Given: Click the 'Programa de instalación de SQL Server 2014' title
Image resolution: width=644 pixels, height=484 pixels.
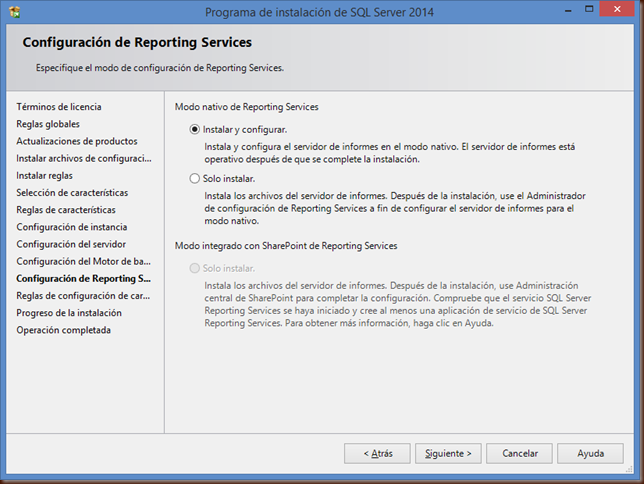Looking at the screenshot, I should coord(319,12).
